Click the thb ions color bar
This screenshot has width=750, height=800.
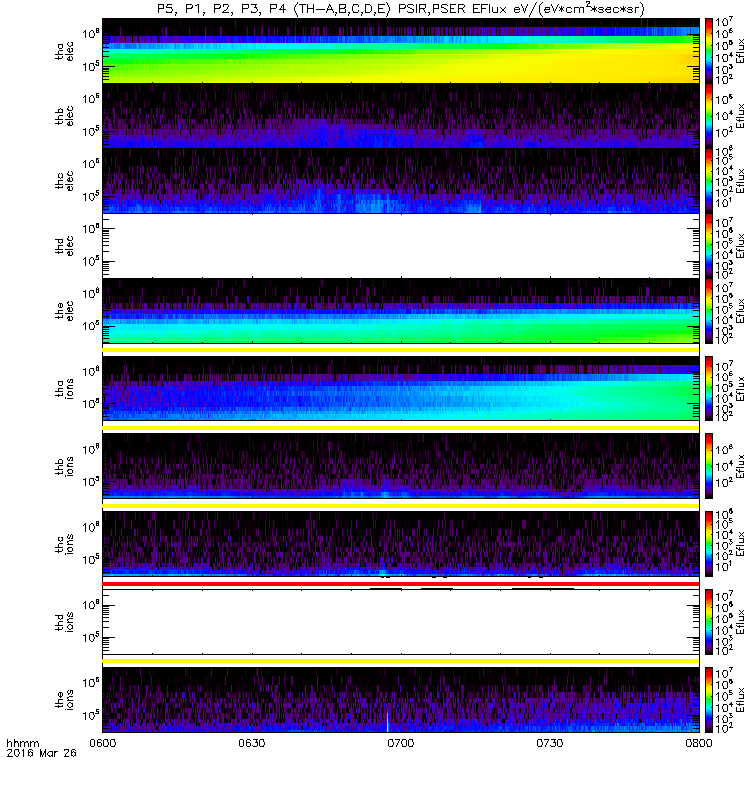[709, 466]
